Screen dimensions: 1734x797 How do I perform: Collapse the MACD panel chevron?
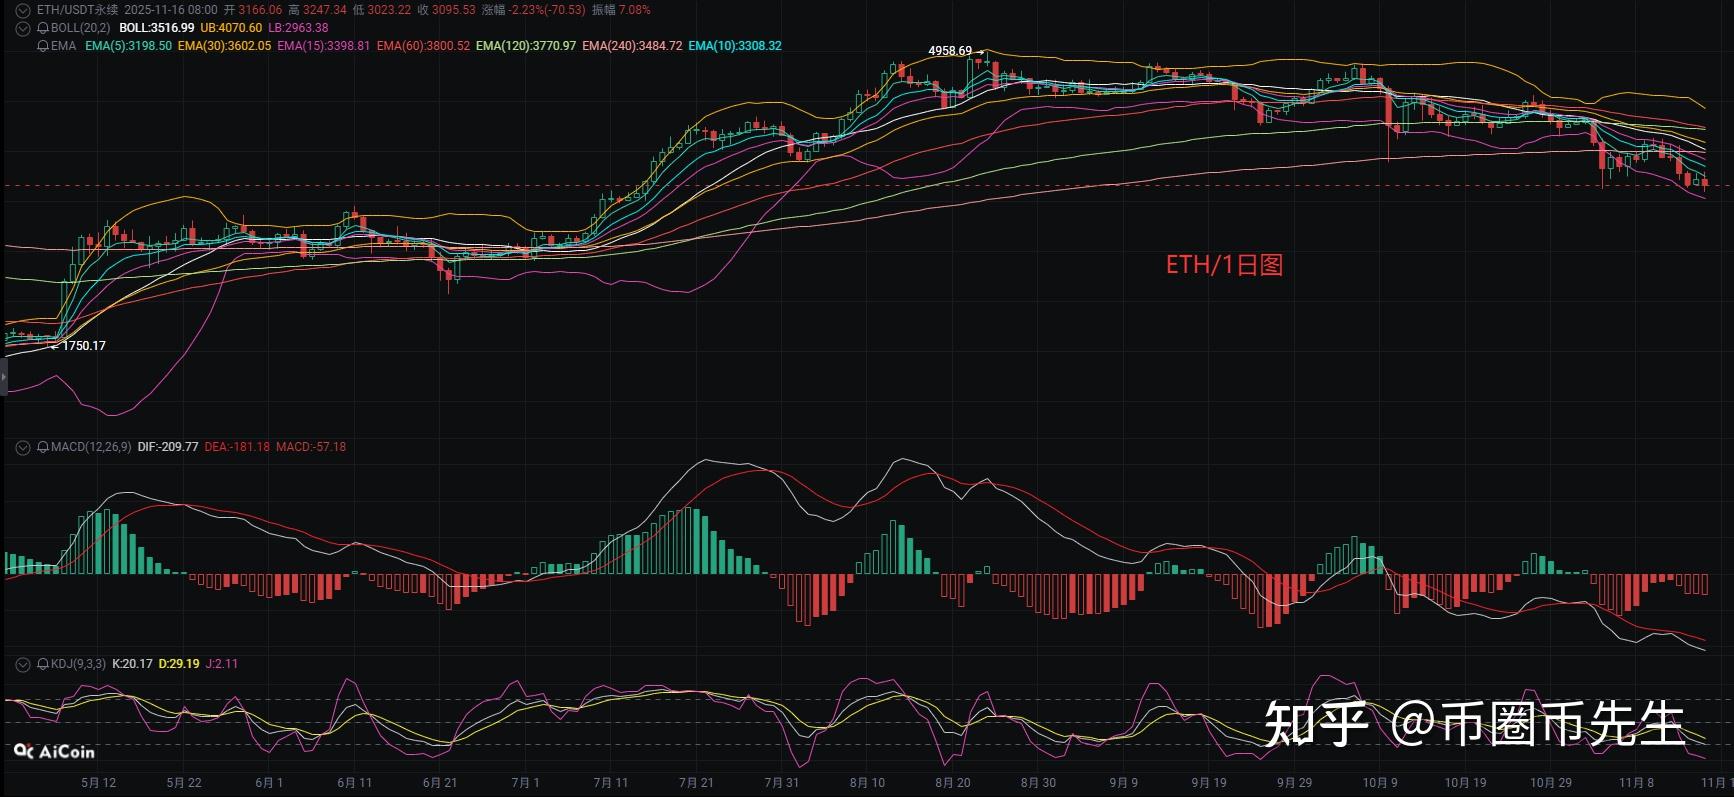point(22,448)
